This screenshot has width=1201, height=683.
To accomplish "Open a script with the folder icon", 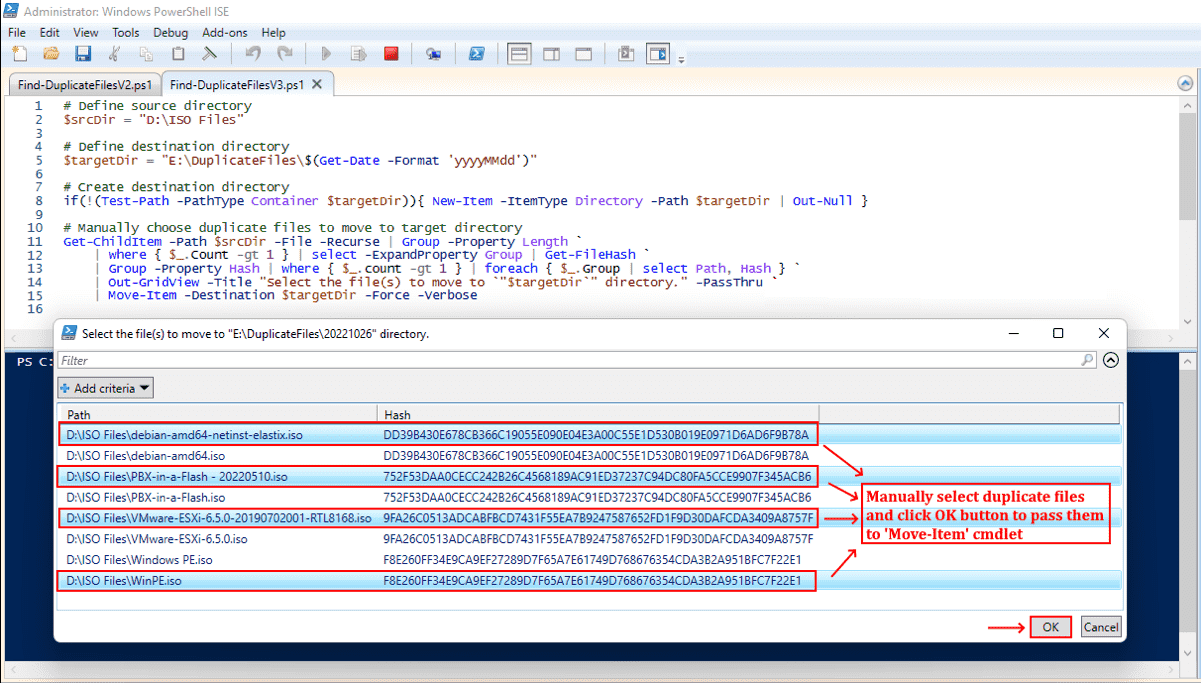I will (51, 54).
